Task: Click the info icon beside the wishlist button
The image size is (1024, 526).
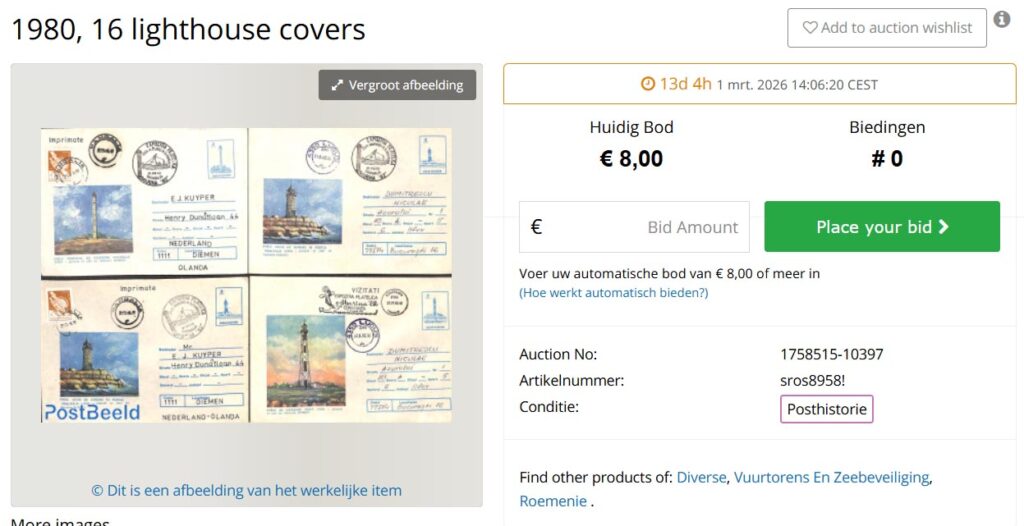Action: (1002, 20)
